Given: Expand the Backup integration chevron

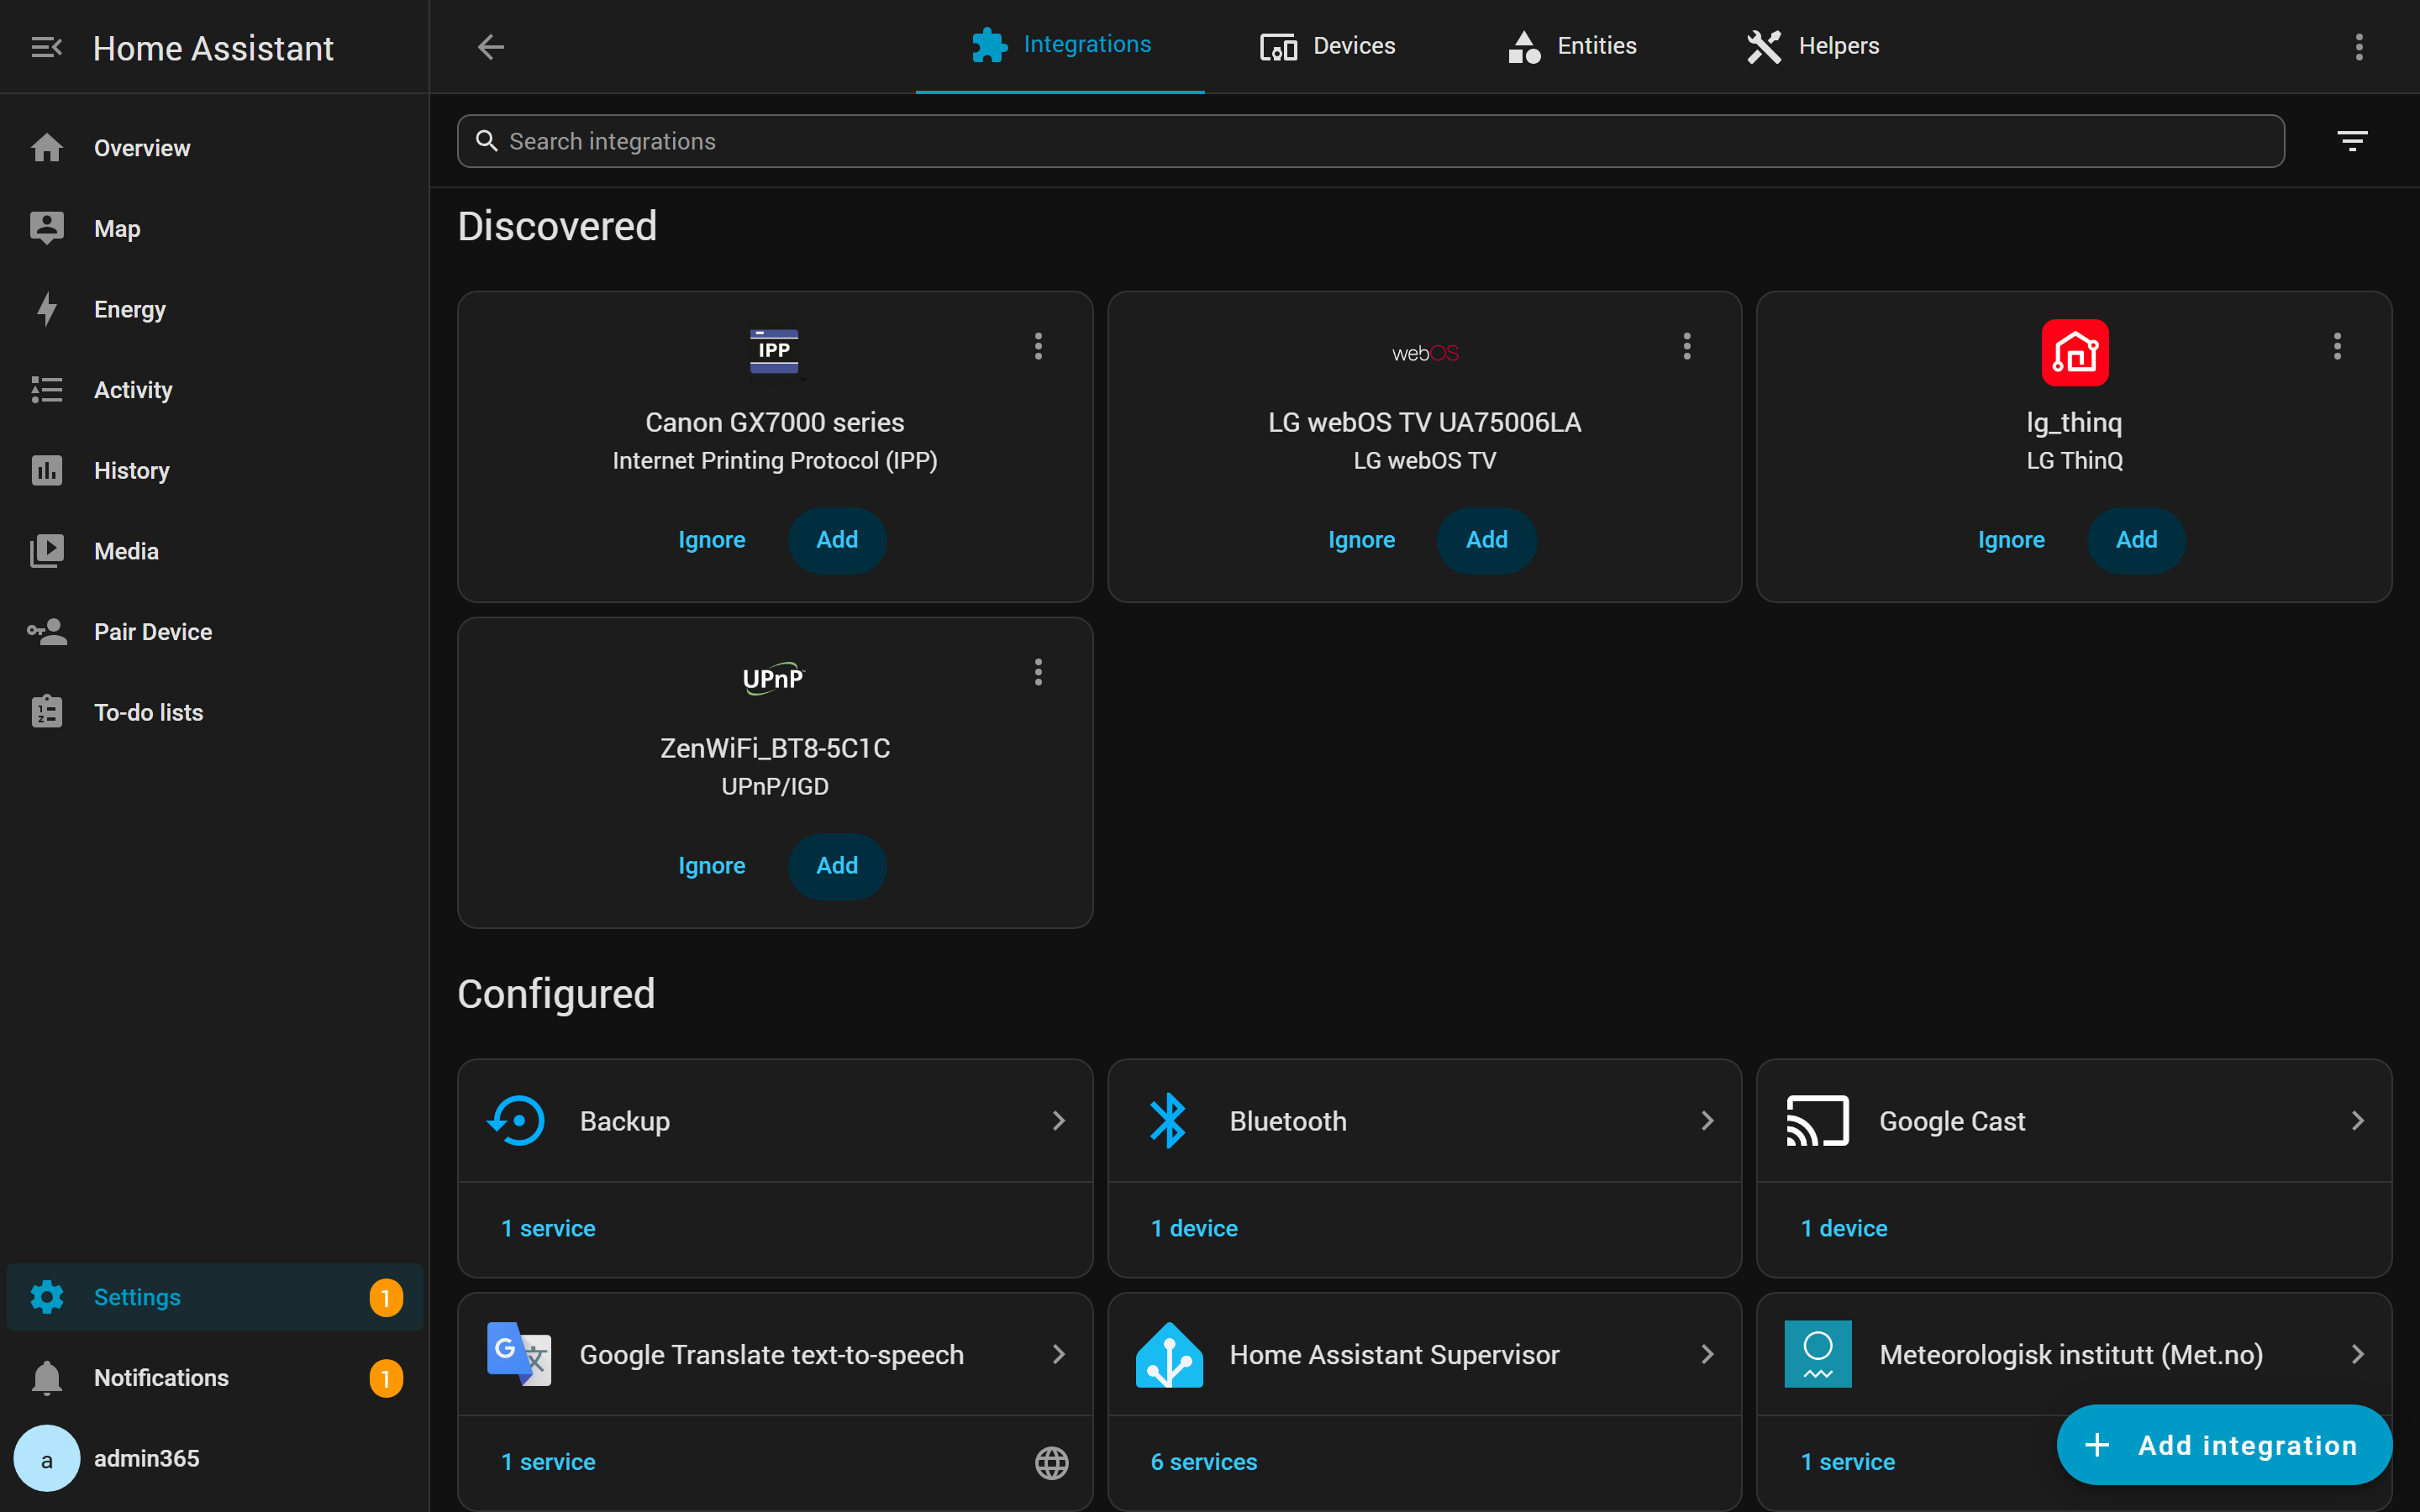Looking at the screenshot, I should click(x=1058, y=1121).
